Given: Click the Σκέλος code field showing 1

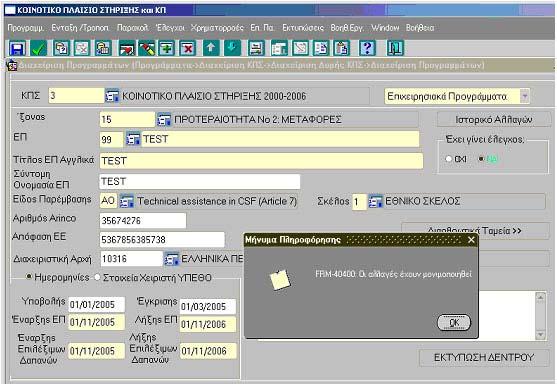Looking at the screenshot, I should [359, 202].
